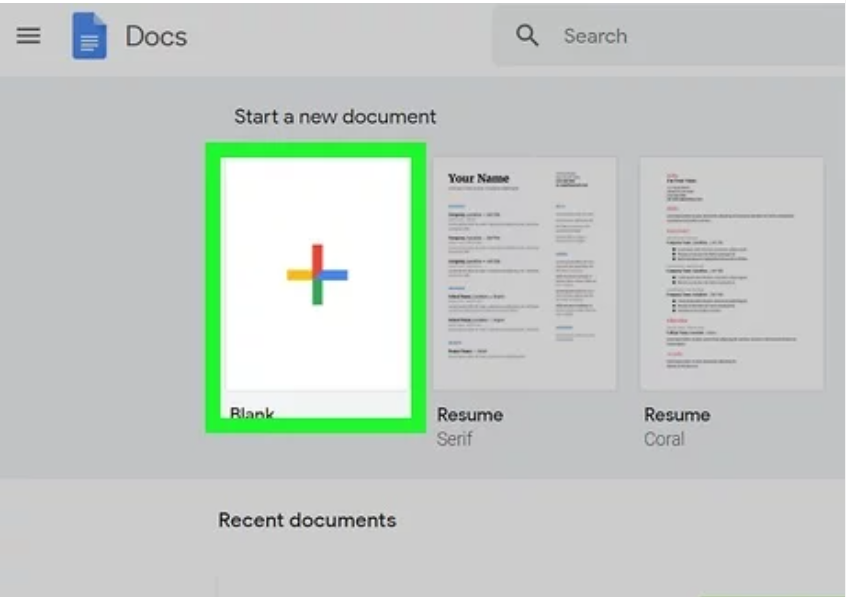Click the magnifying glass search icon

tap(527, 36)
